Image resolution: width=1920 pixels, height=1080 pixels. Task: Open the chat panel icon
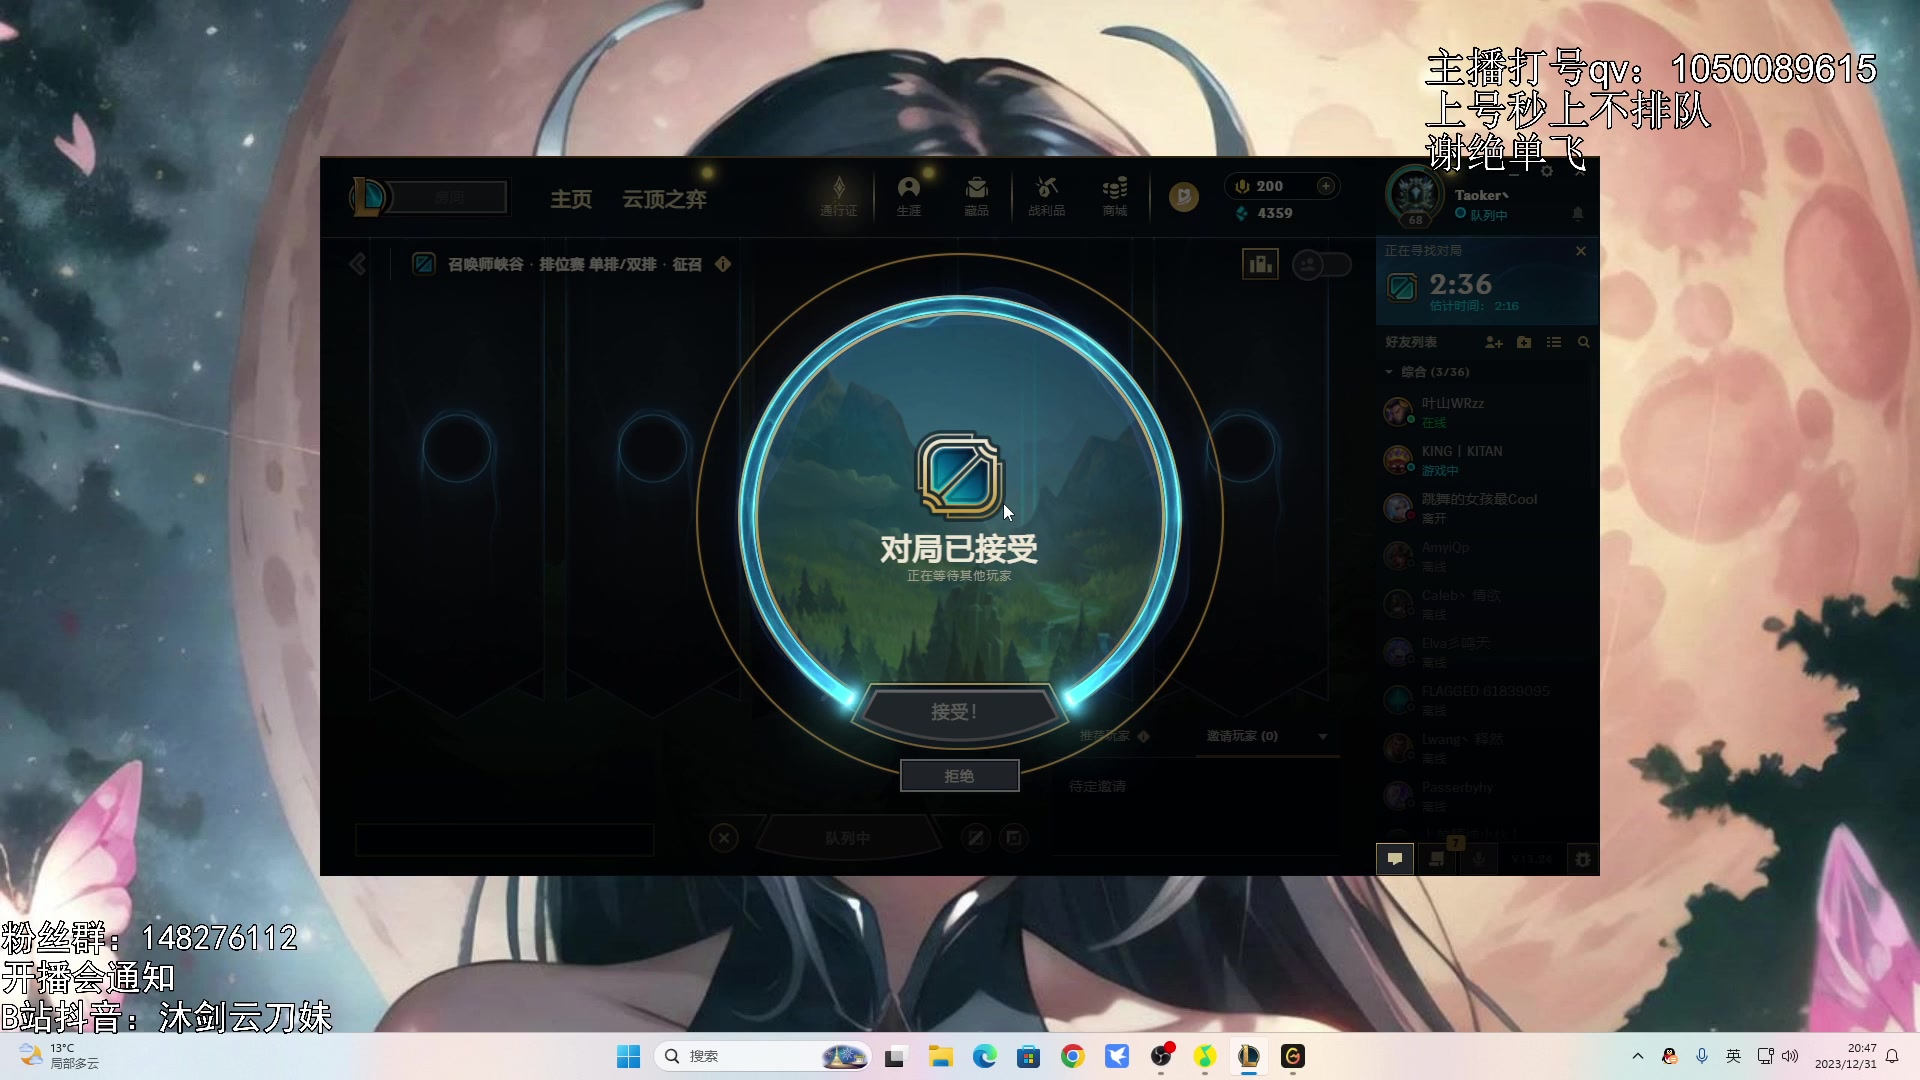1395,859
